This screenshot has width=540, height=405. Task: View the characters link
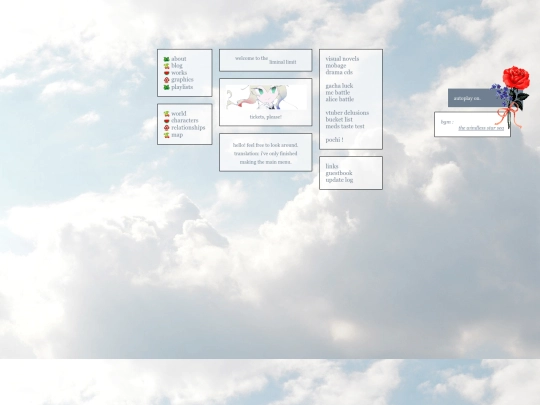(x=185, y=121)
